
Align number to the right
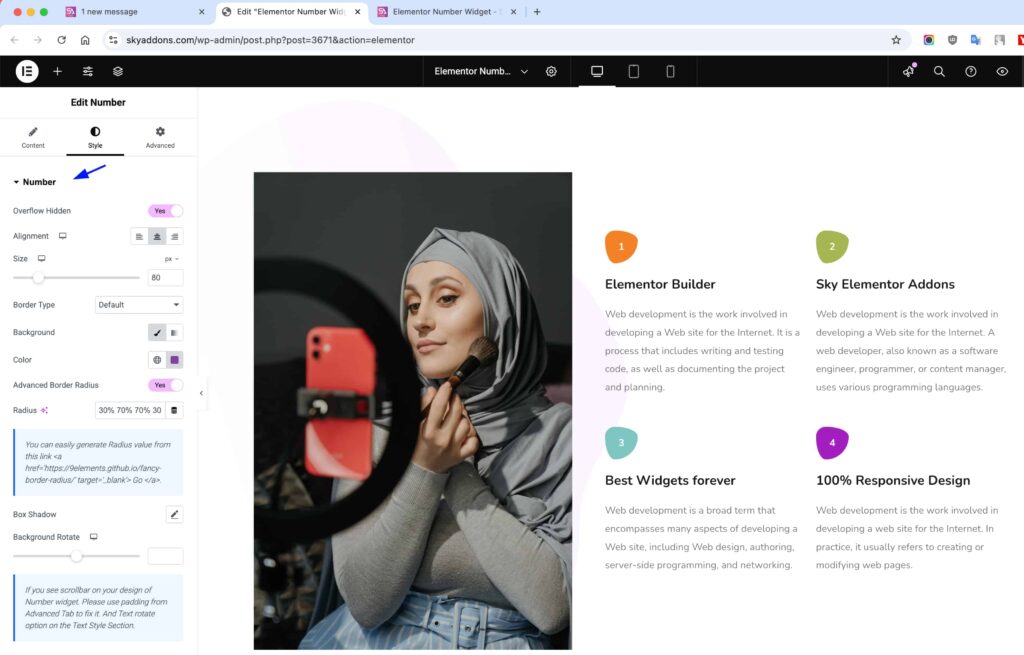point(174,236)
